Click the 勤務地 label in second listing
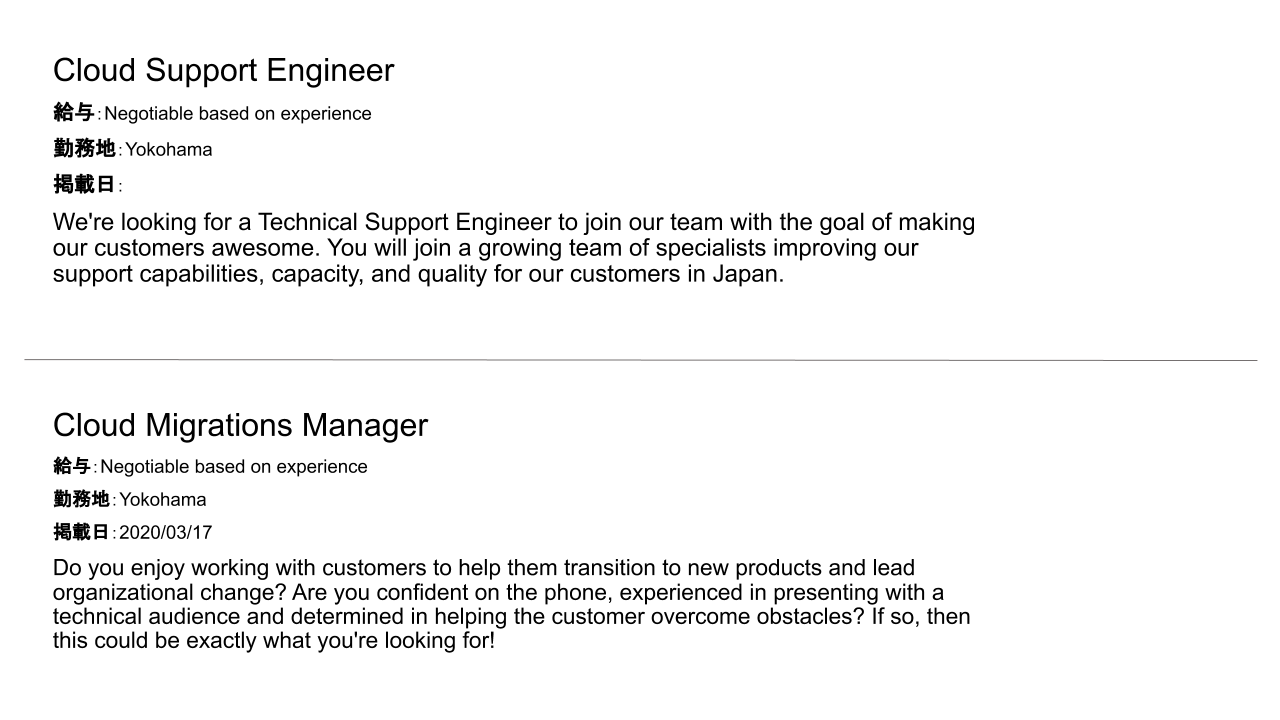1280x720 pixels. pos(82,499)
